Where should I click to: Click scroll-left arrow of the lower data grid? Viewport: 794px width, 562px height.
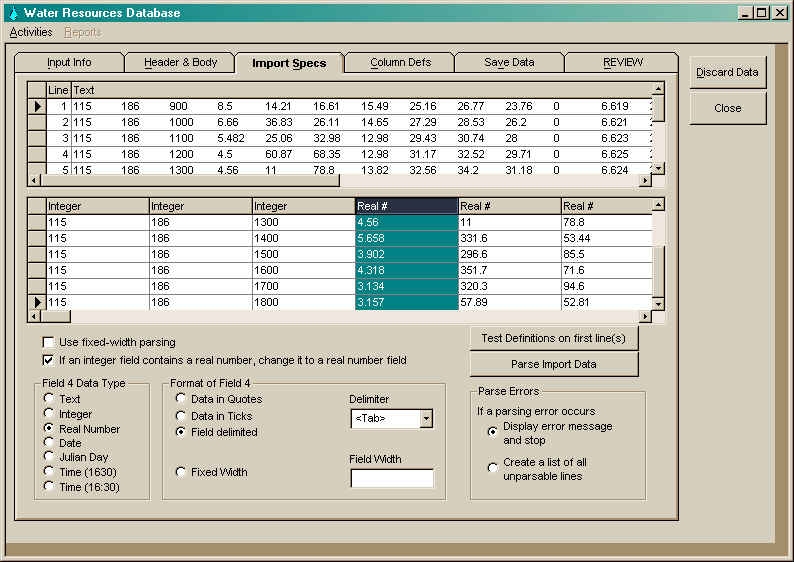click(x=36, y=317)
